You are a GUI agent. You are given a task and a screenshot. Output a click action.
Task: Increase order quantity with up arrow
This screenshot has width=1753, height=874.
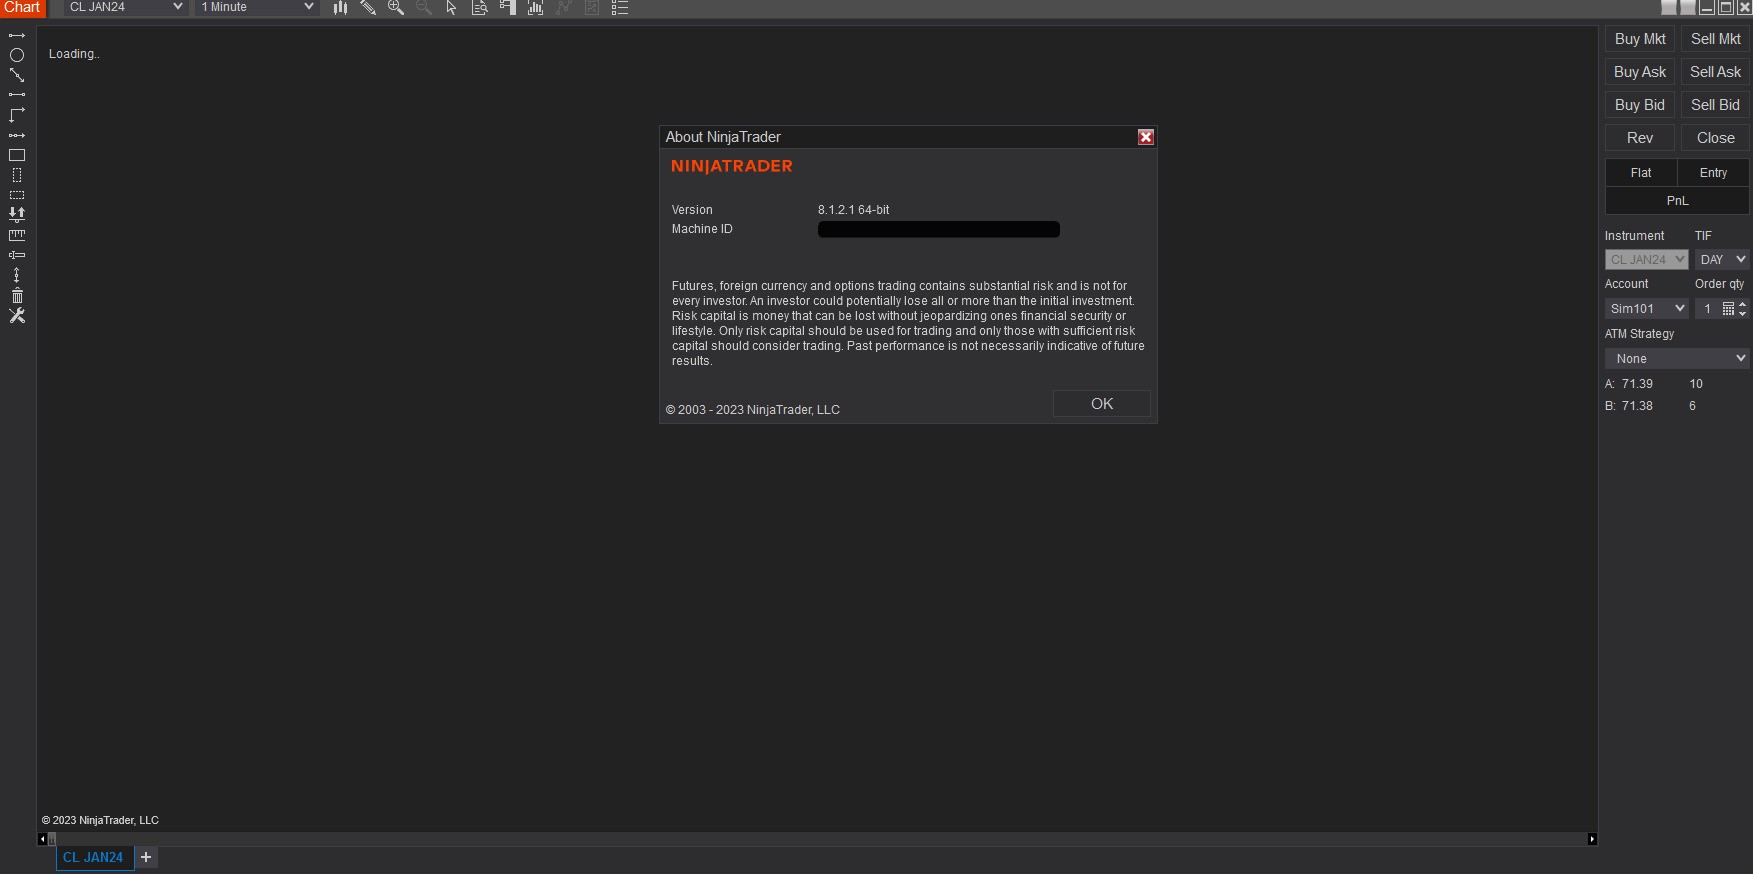[x=1743, y=304]
